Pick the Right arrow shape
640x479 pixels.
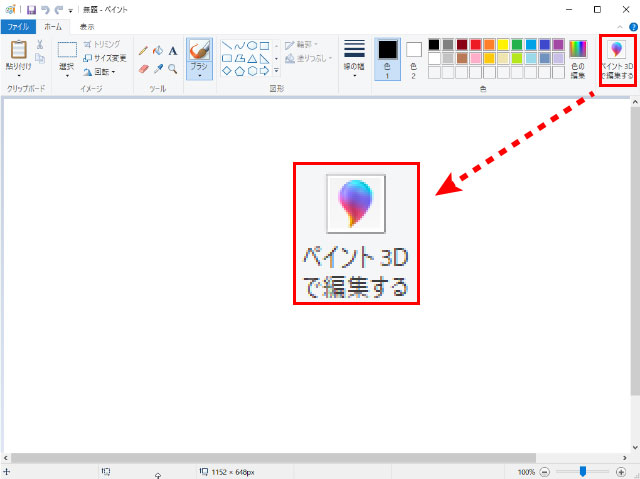[x=265, y=71]
